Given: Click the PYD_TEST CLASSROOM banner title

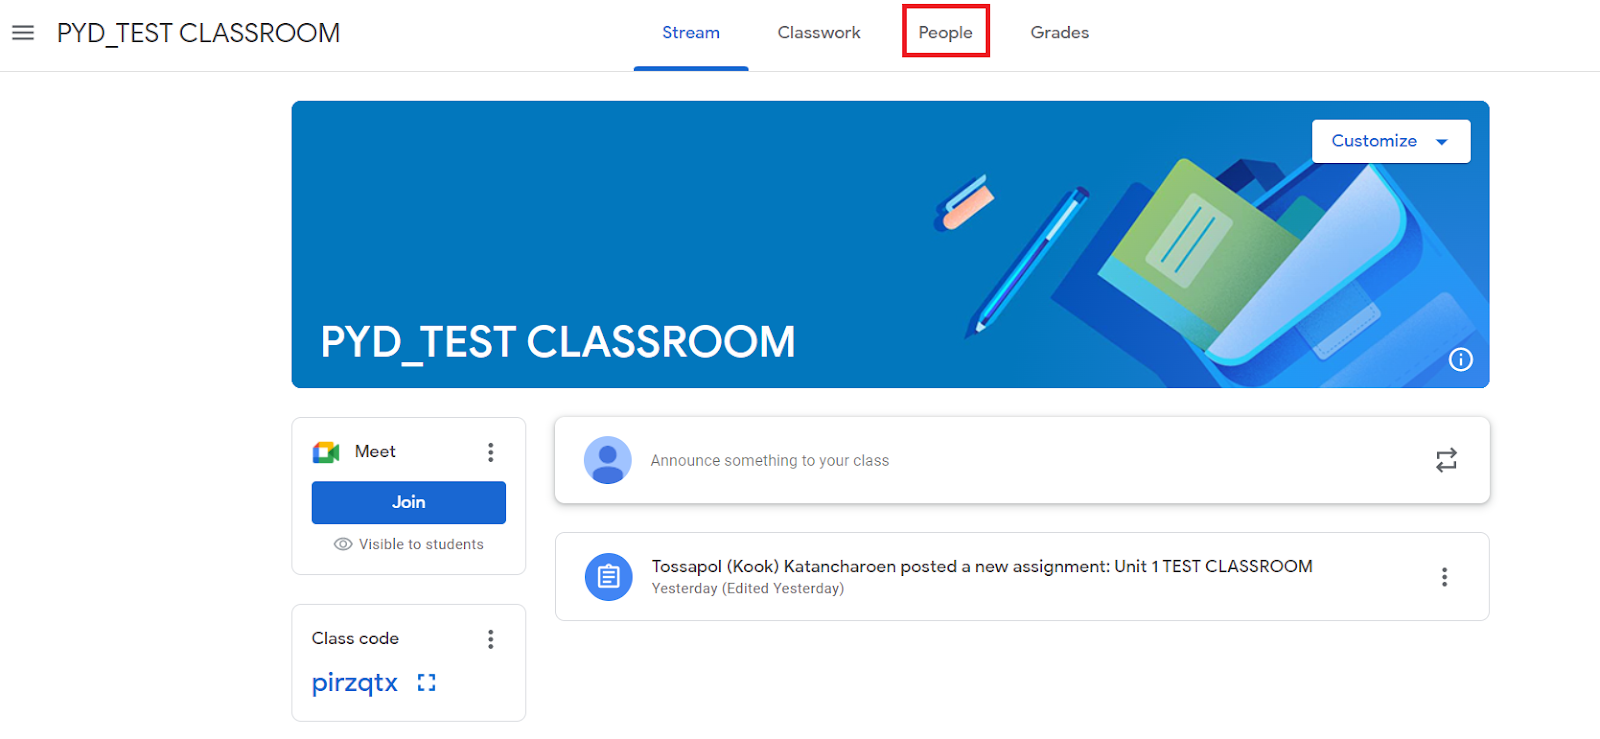Looking at the screenshot, I should [558, 342].
